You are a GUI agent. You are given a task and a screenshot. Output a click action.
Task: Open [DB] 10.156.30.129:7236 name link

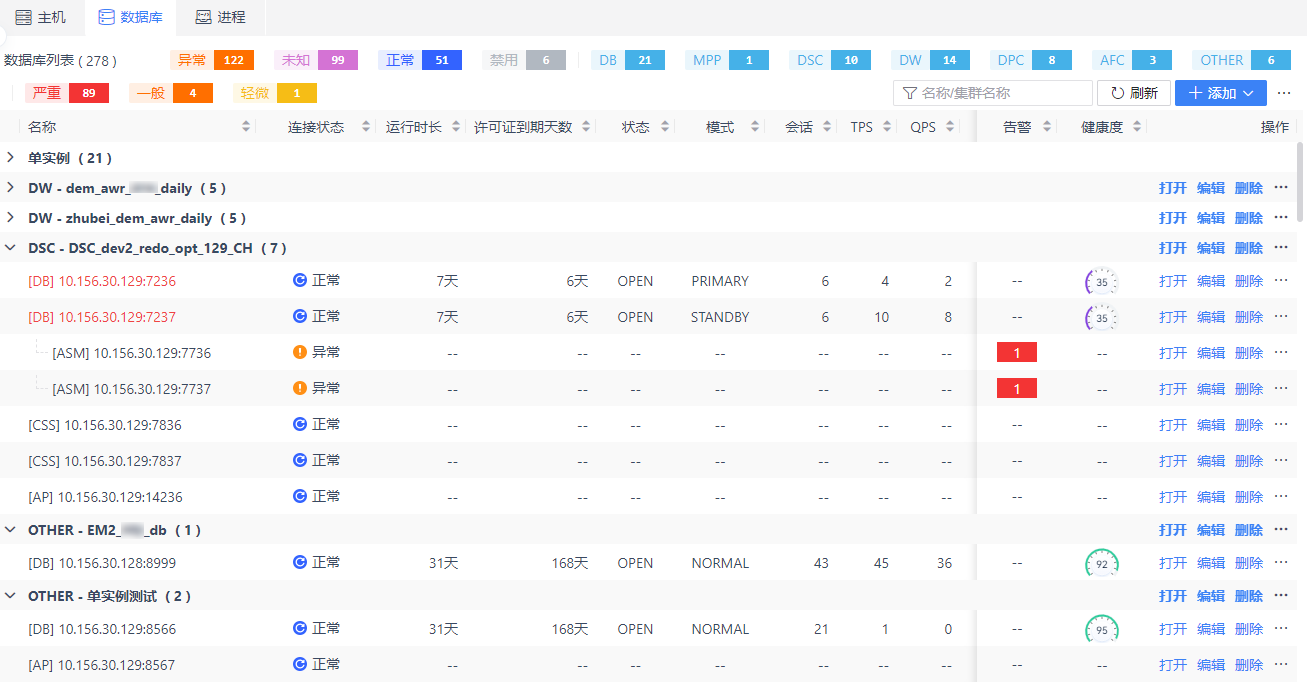point(102,281)
